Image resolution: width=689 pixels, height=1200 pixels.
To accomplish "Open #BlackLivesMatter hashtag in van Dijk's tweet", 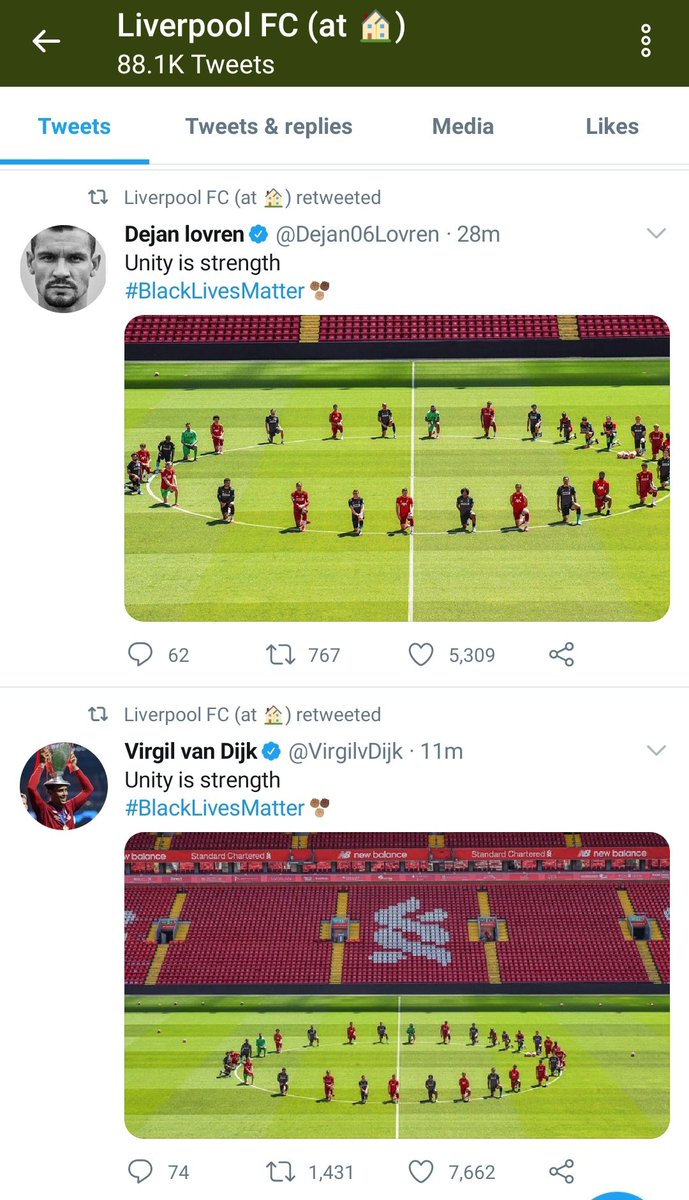I will [214, 808].
